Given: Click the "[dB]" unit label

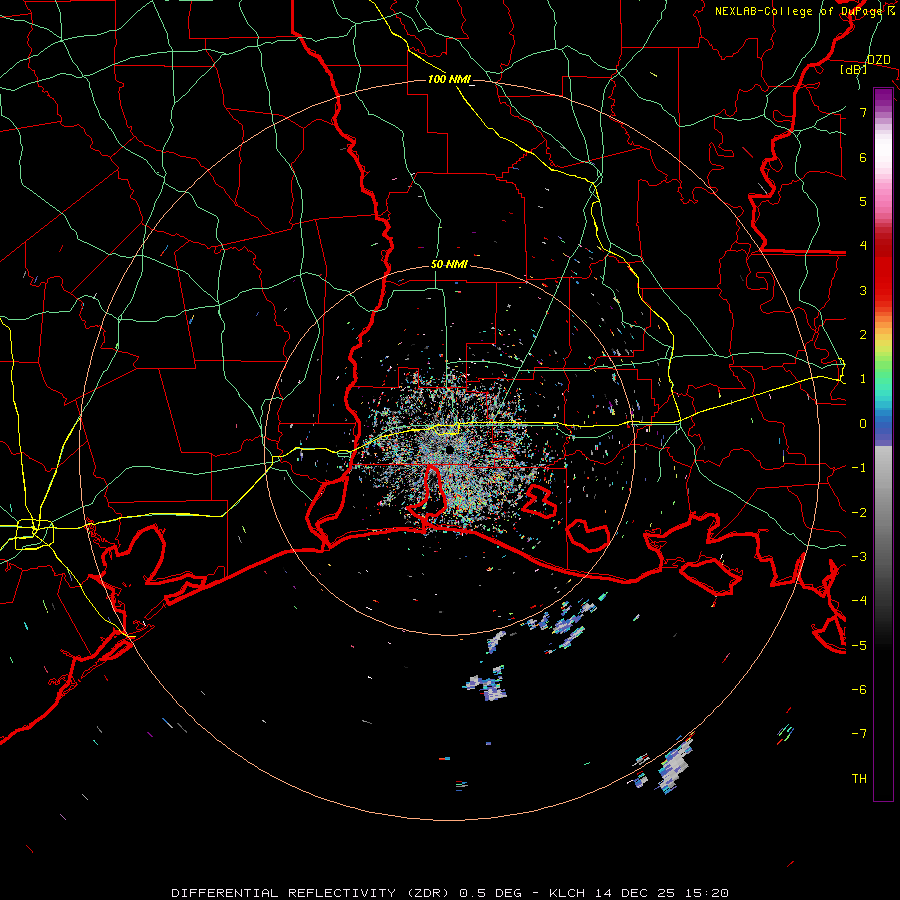Looking at the screenshot, I should coord(854,70).
